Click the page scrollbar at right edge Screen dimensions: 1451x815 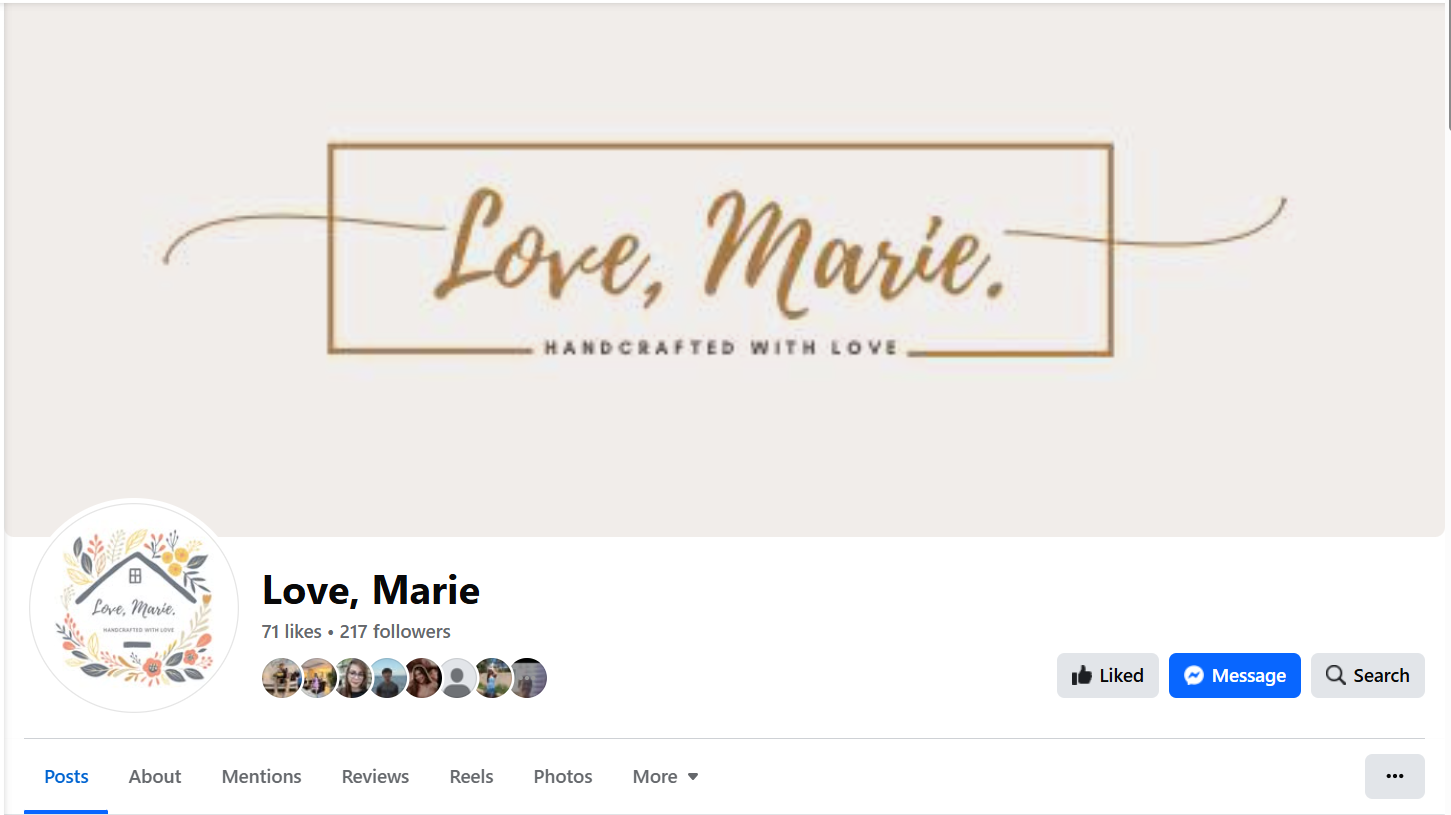(1448, 65)
